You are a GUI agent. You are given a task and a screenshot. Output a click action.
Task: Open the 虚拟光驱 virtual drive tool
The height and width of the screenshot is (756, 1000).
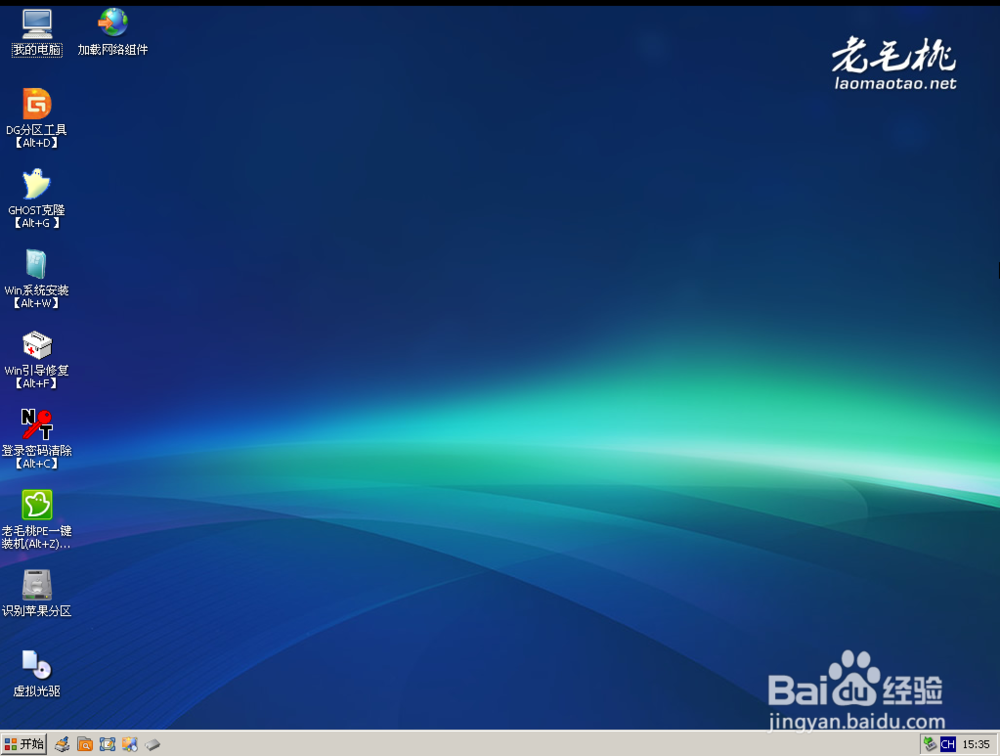tap(36, 665)
